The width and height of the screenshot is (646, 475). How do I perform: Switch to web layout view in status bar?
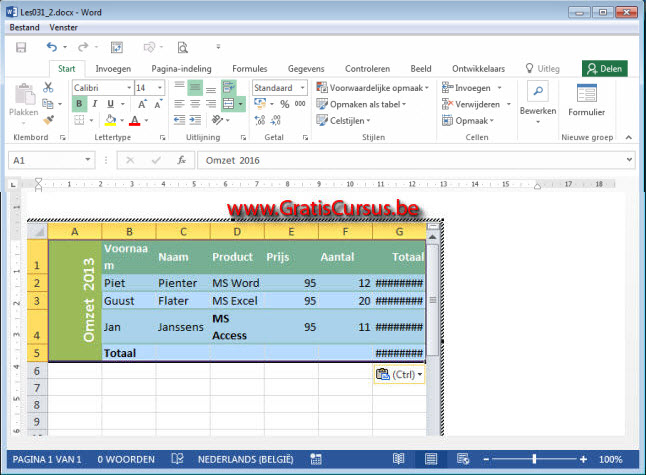pyautogui.click(x=463, y=459)
